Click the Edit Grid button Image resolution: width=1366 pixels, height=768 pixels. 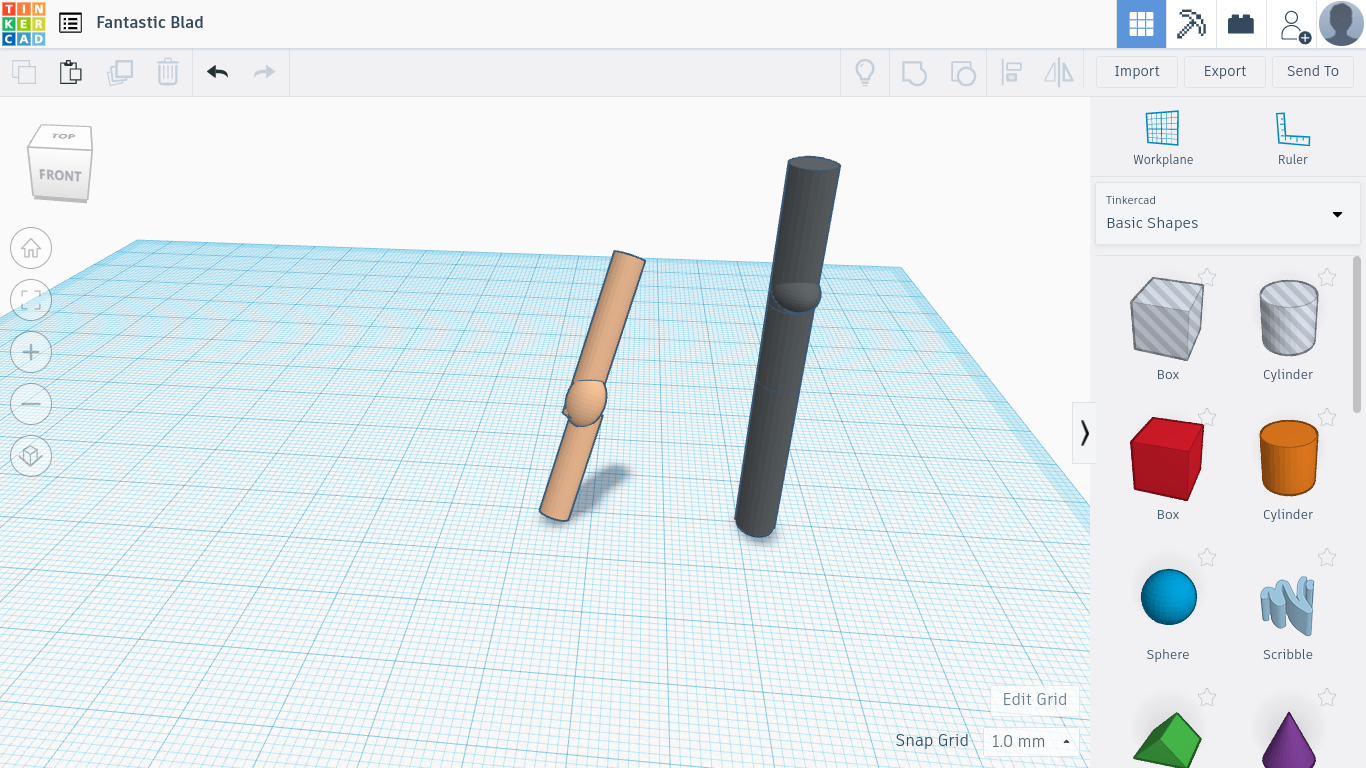pos(1035,699)
